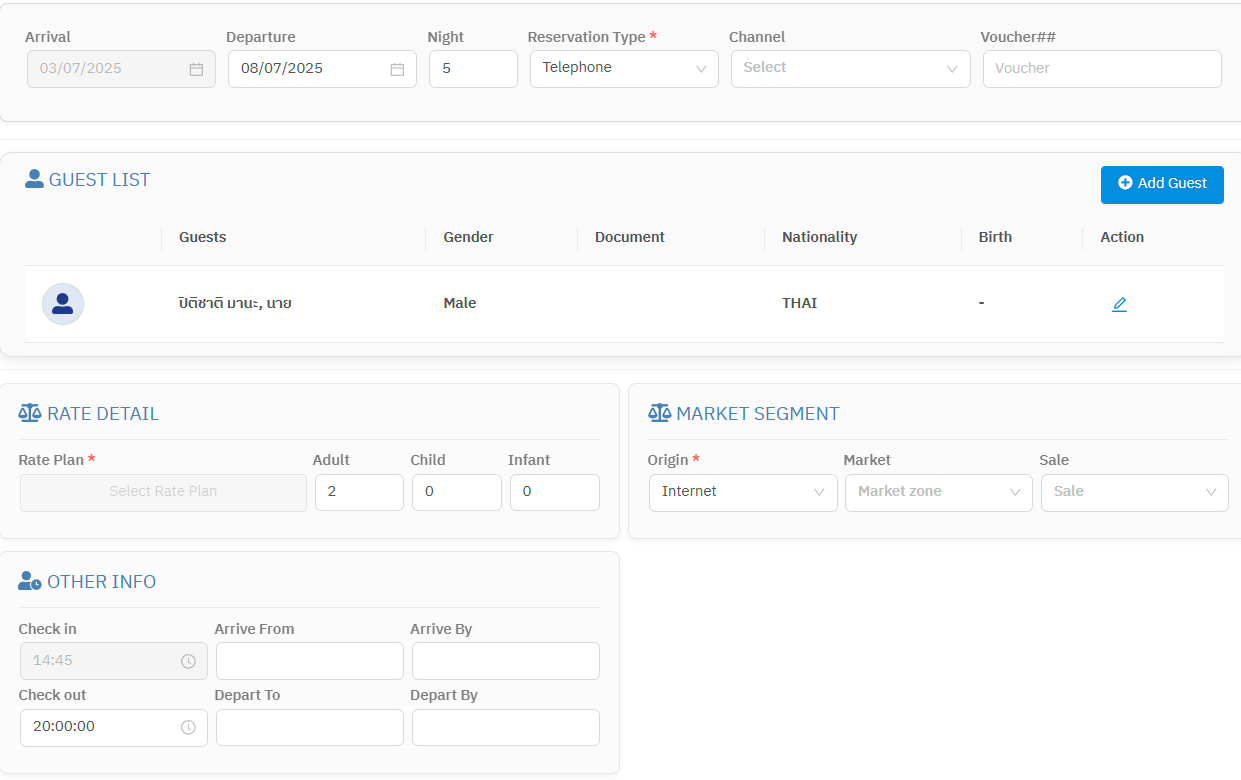
Task: Click the pencil edit icon in guest row
Action: point(1119,304)
